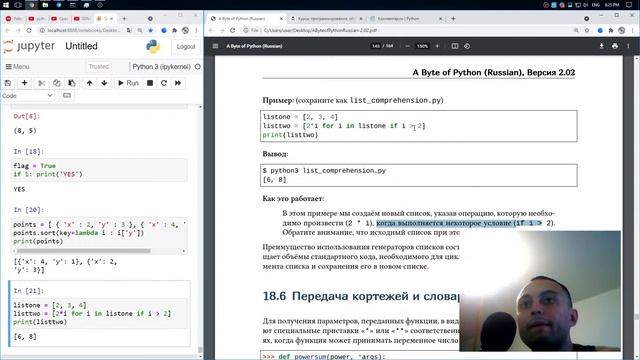Click the localhost address bar

84,30
